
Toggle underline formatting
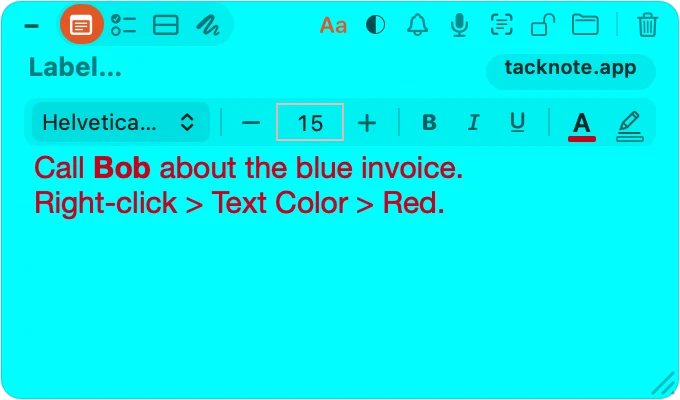tap(517, 122)
